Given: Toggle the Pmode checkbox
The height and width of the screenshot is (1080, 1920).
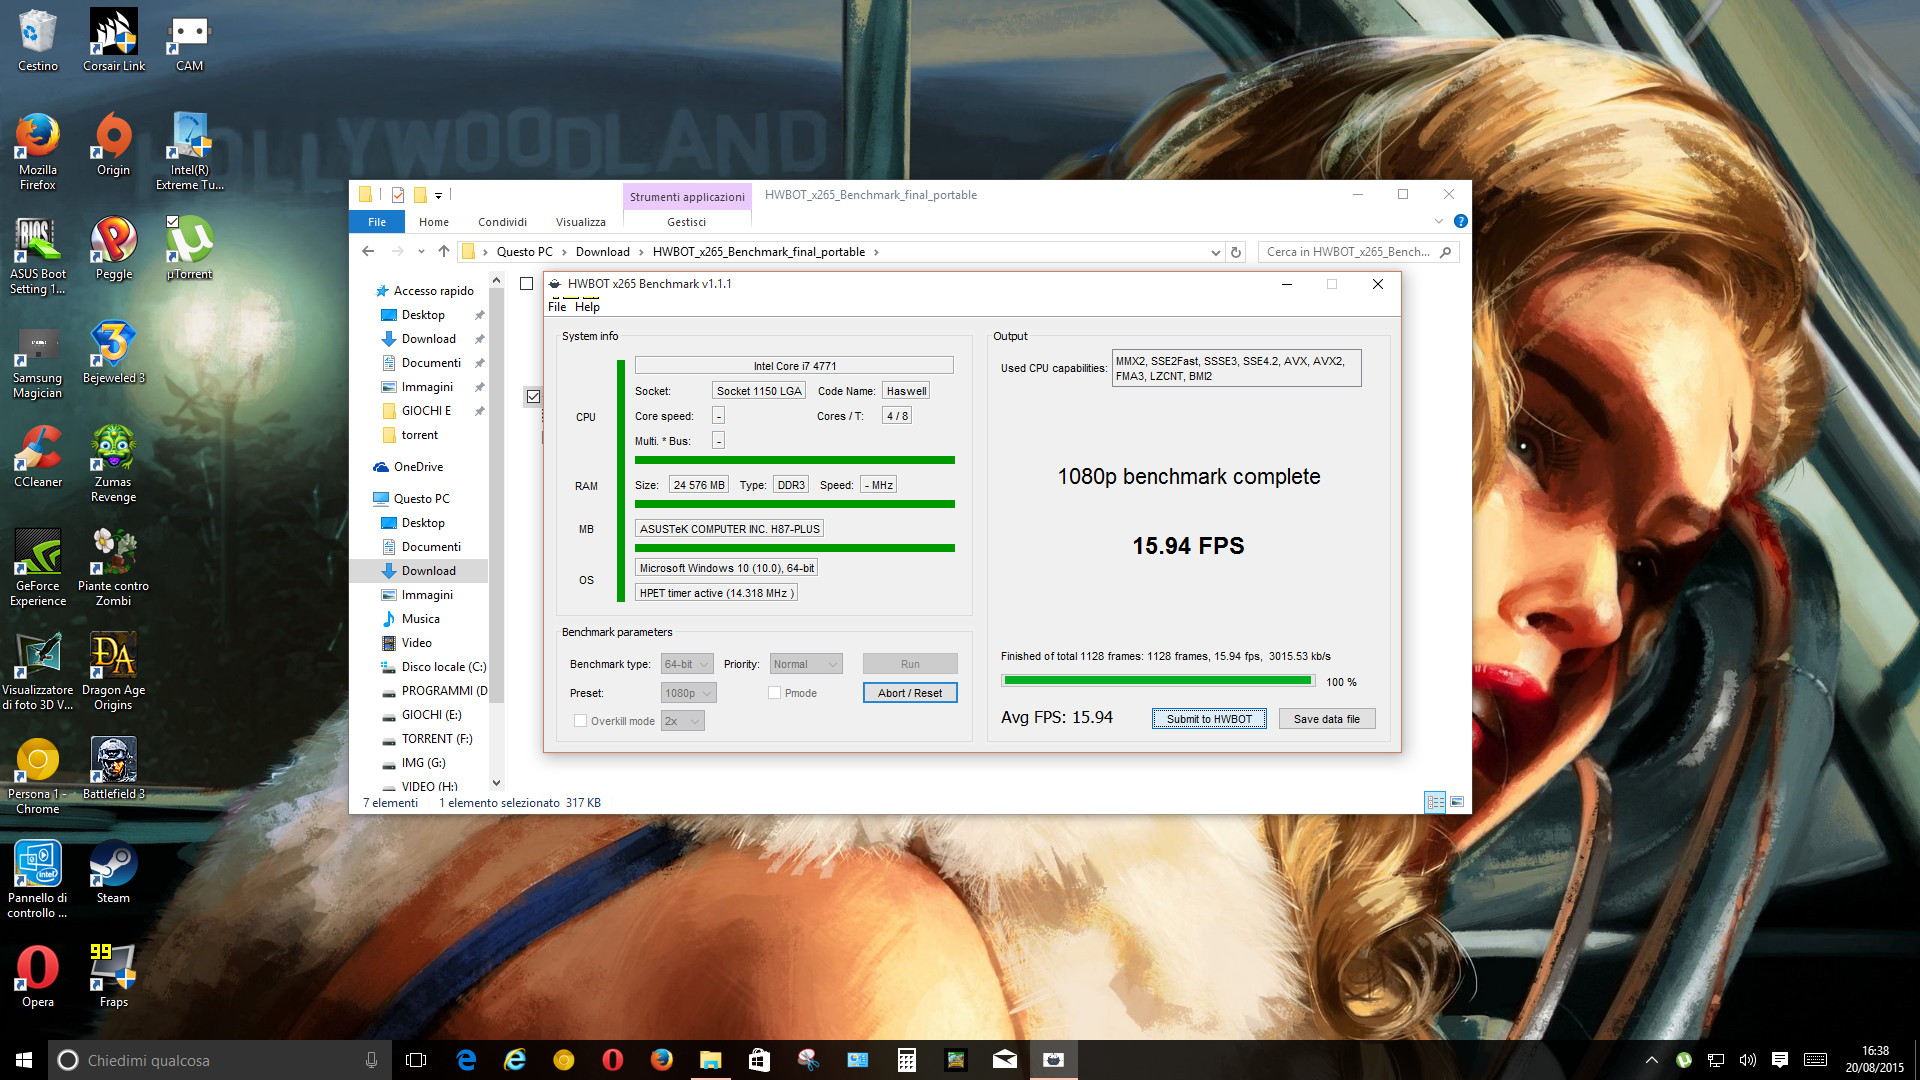Looking at the screenshot, I should 774,692.
